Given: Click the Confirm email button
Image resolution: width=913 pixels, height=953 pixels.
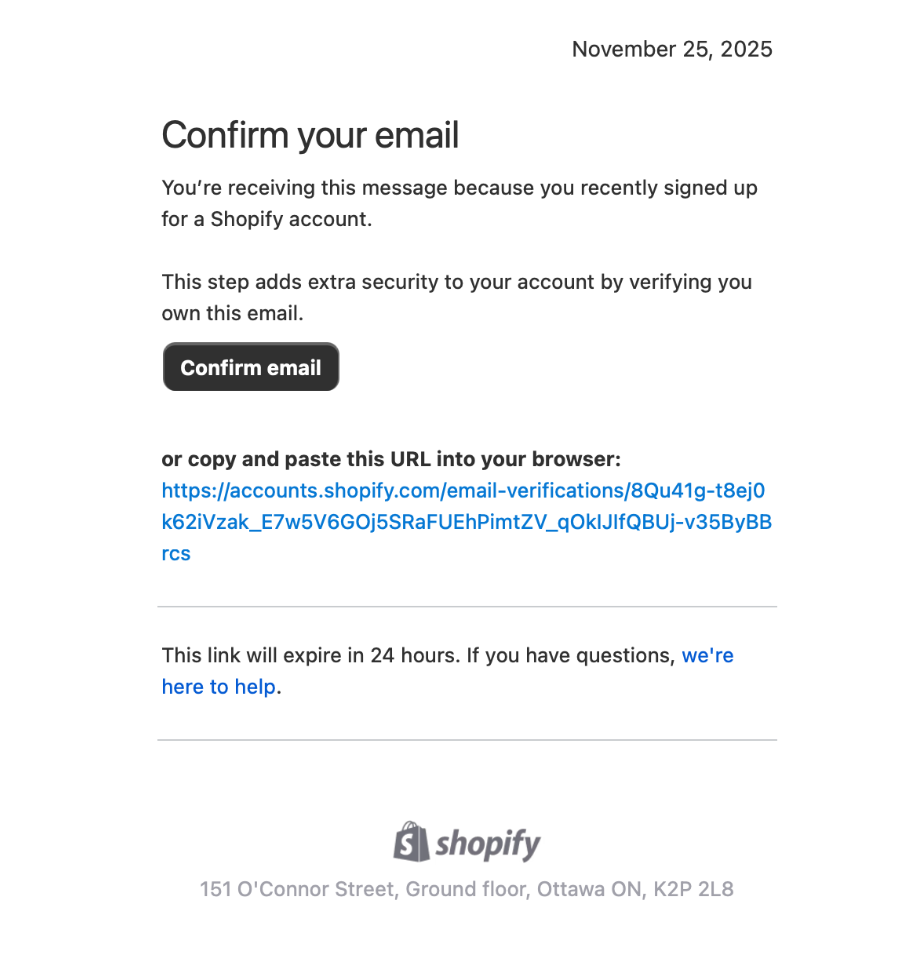Looking at the screenshot, I should (251, 367).
